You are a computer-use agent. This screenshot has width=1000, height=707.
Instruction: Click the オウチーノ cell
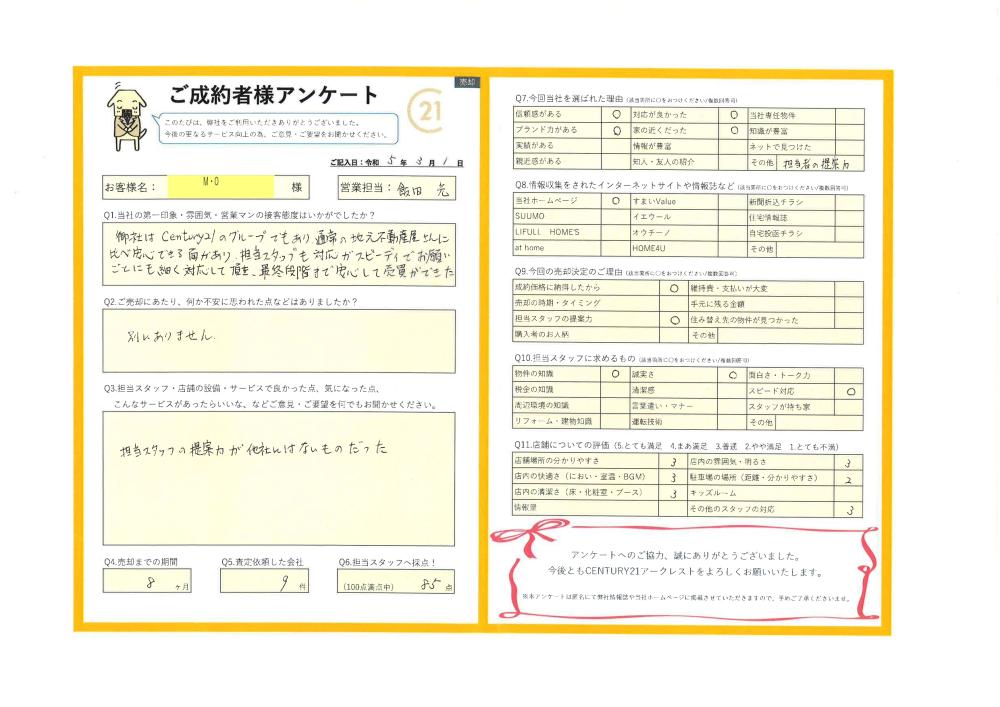point(674,233)
